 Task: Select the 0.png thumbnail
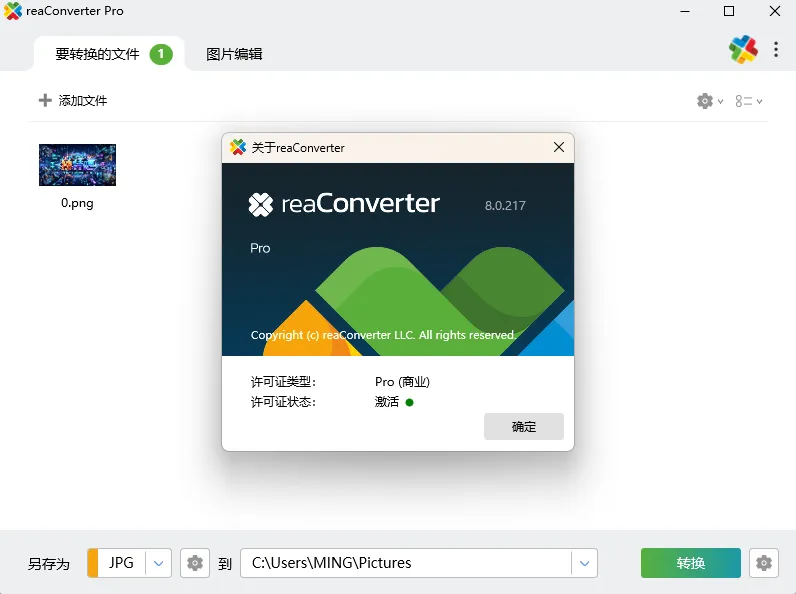77,165
